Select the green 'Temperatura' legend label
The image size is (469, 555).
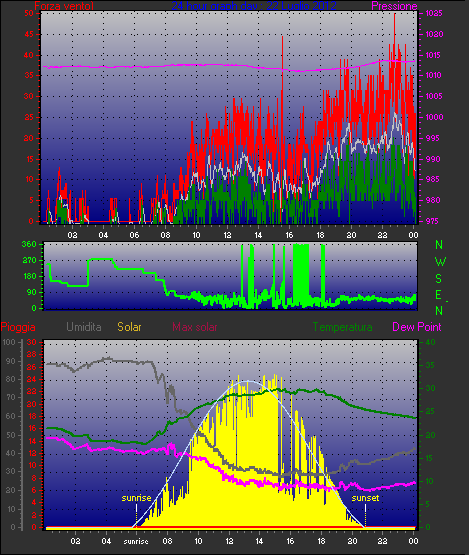(342, 327)
